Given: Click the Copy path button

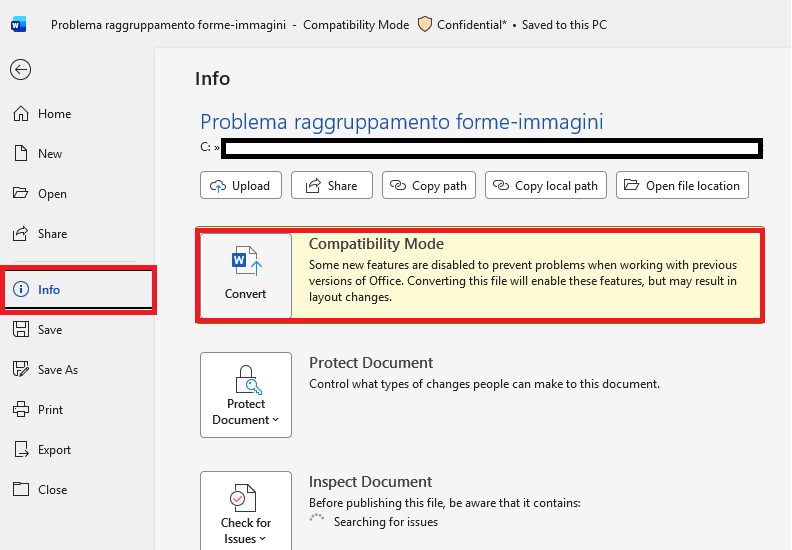Looking at the screenshot, I should tap(429, 185).
